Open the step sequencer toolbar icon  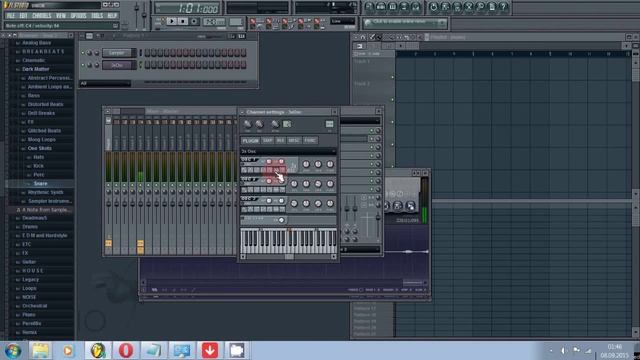point(381,7)
